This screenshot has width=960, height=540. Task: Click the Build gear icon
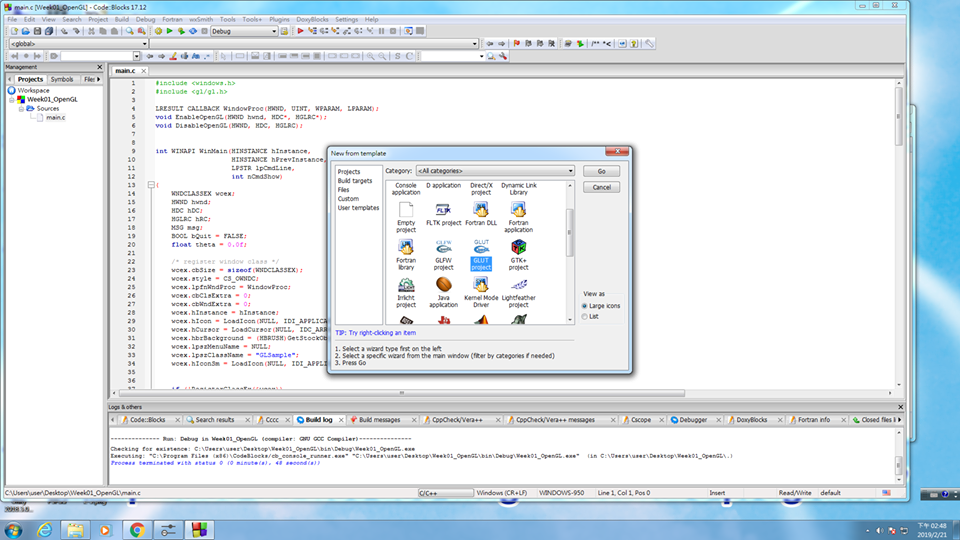(158, 31)
